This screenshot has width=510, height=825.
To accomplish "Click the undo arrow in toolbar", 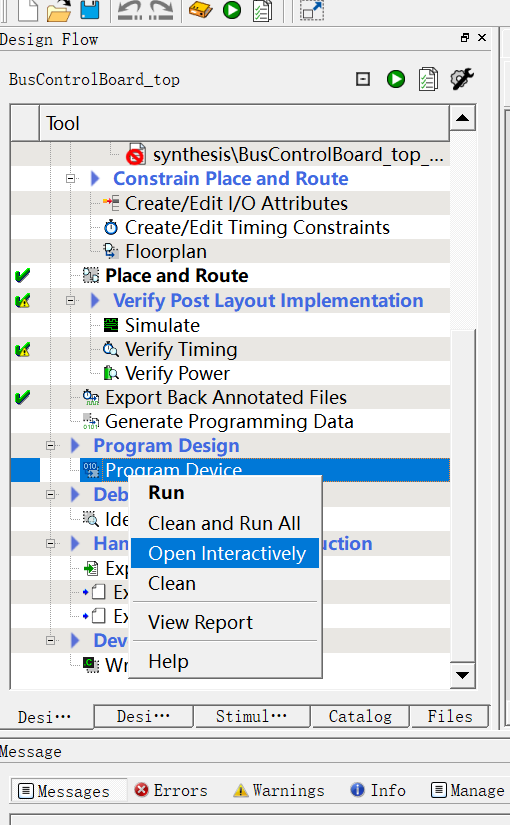I will coord(129,10).
